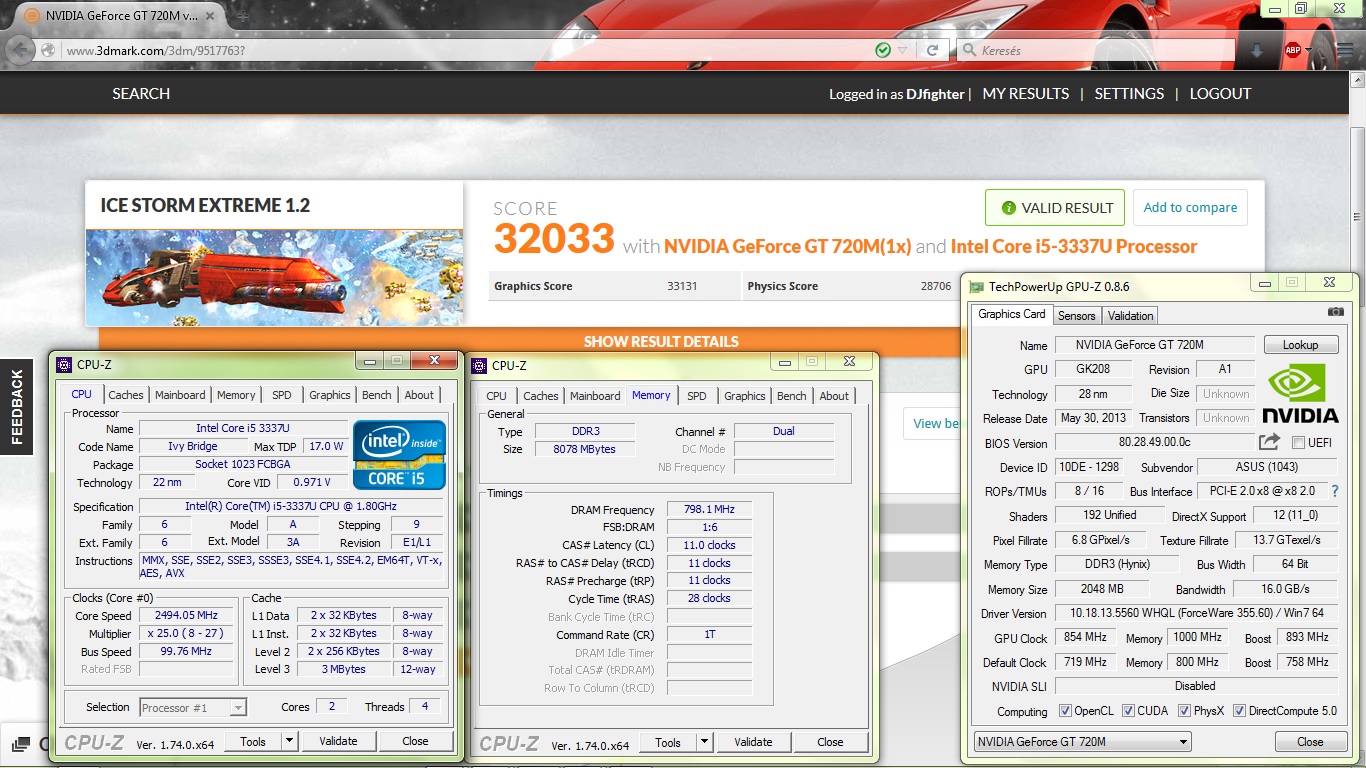
Task: Click the site globe icon before the URL
Action: click(x=49, y=50)
